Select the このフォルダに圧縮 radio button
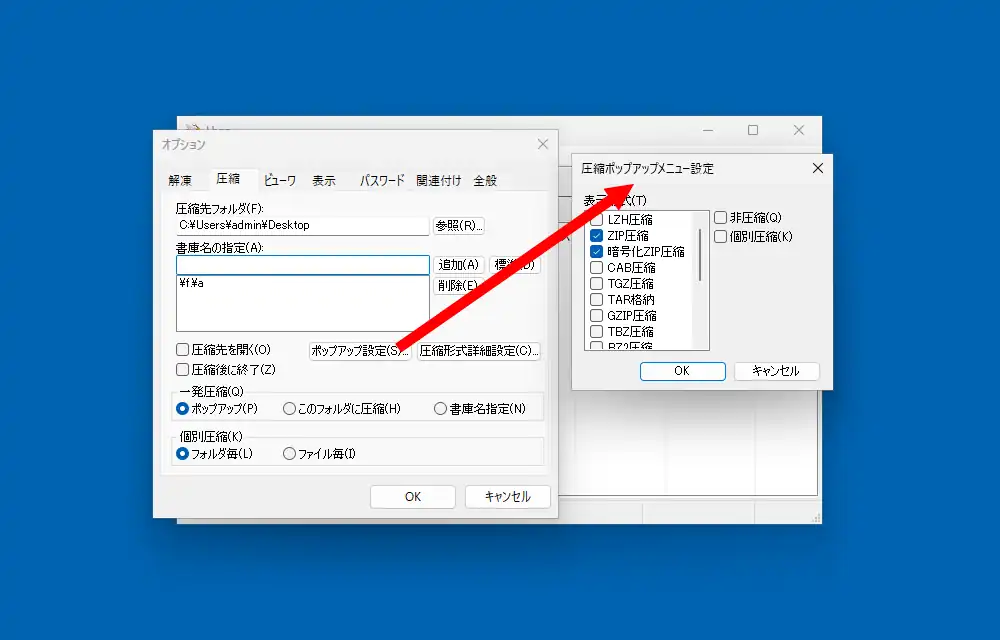Screen dimensions: 1000x640 coord(290,408)
